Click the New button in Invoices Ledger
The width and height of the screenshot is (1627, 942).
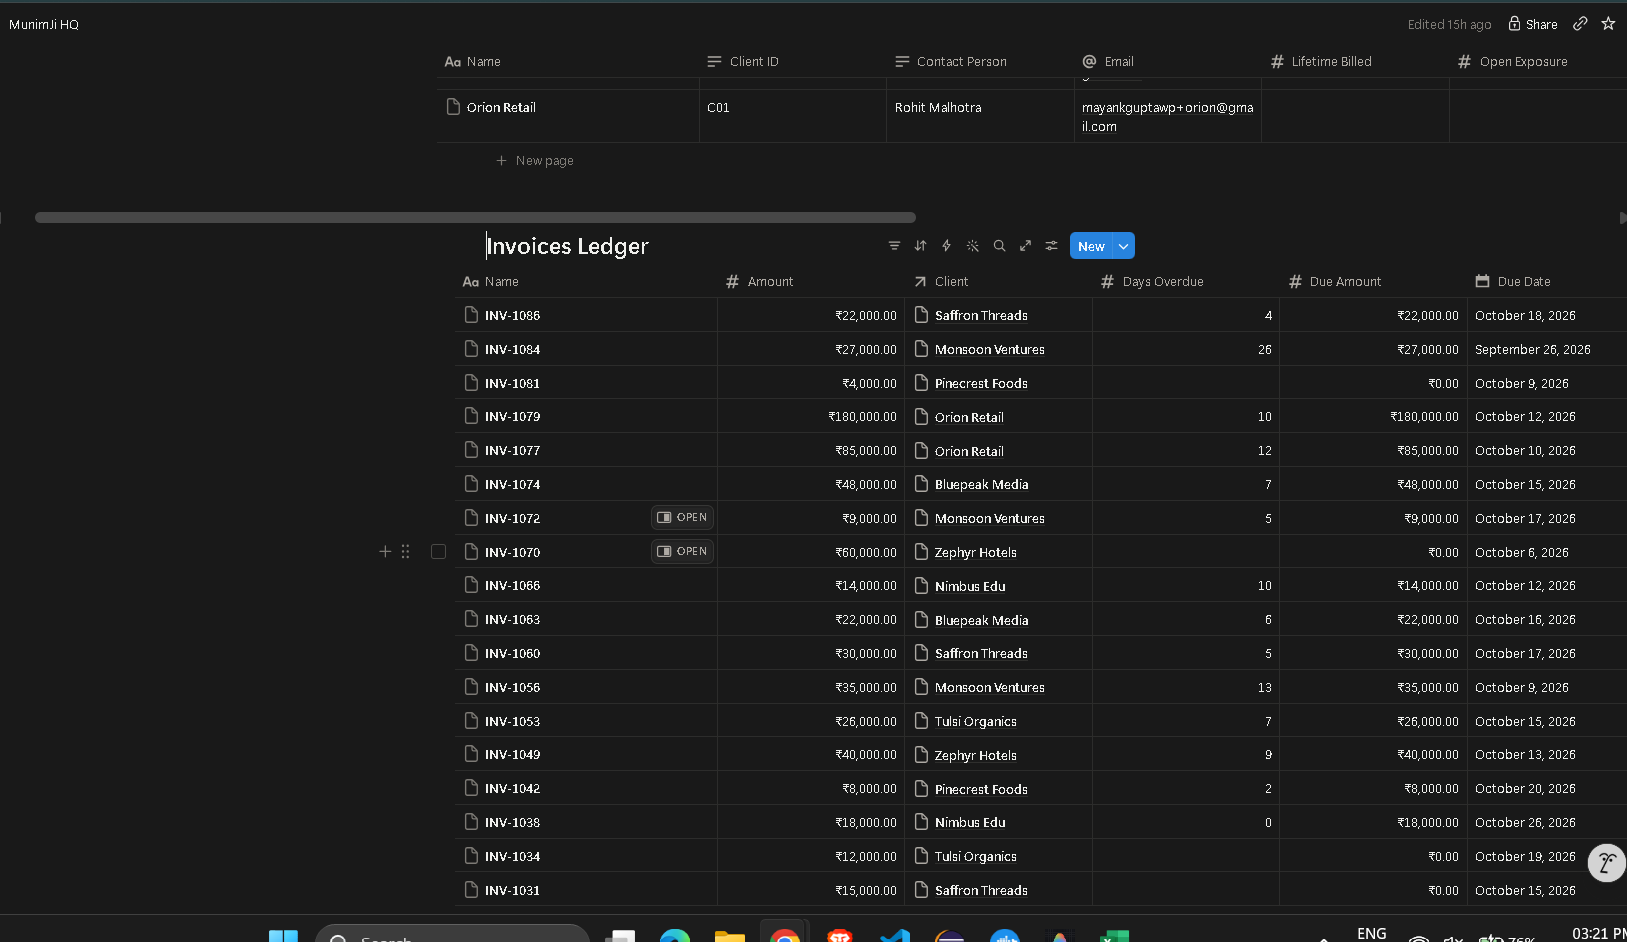click(x=1091, y=246)
